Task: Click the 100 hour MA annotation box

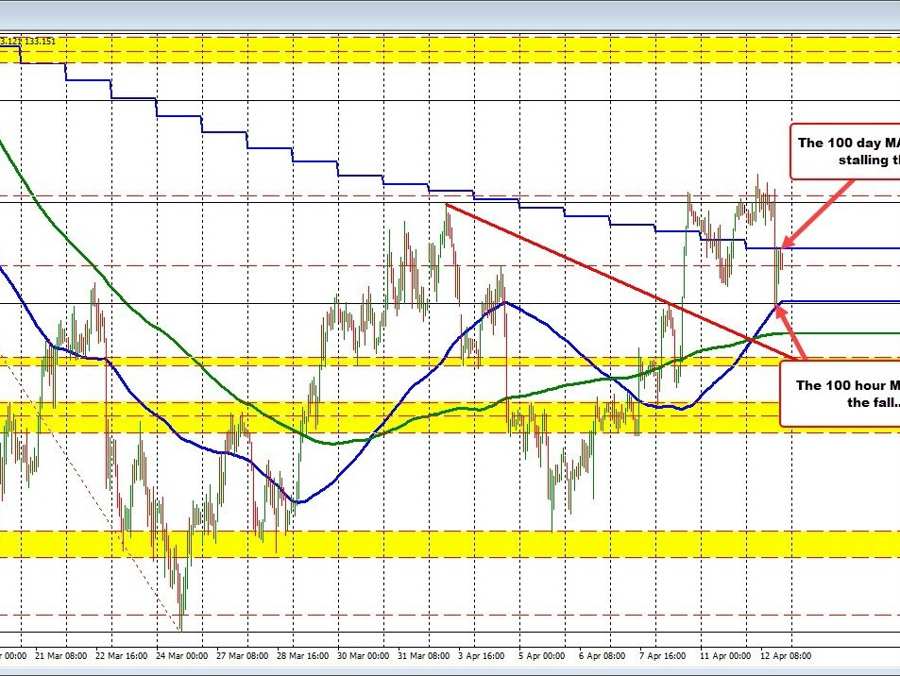Action: 840,392
